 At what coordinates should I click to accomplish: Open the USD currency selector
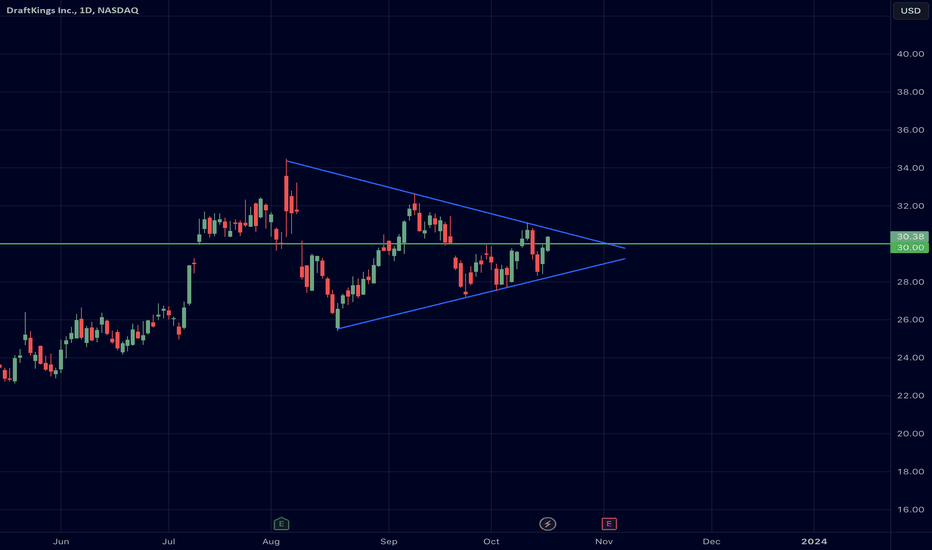(910, 11)
